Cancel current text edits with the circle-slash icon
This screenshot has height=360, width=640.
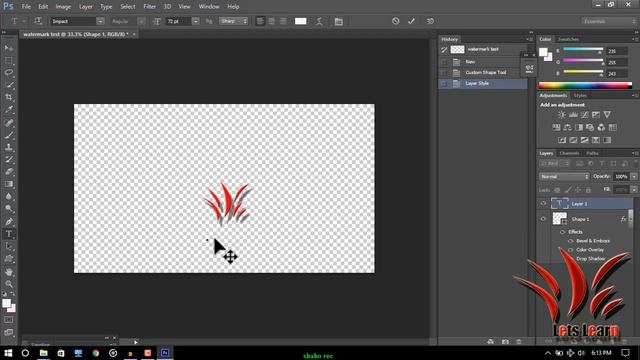(x=396, y=21)
